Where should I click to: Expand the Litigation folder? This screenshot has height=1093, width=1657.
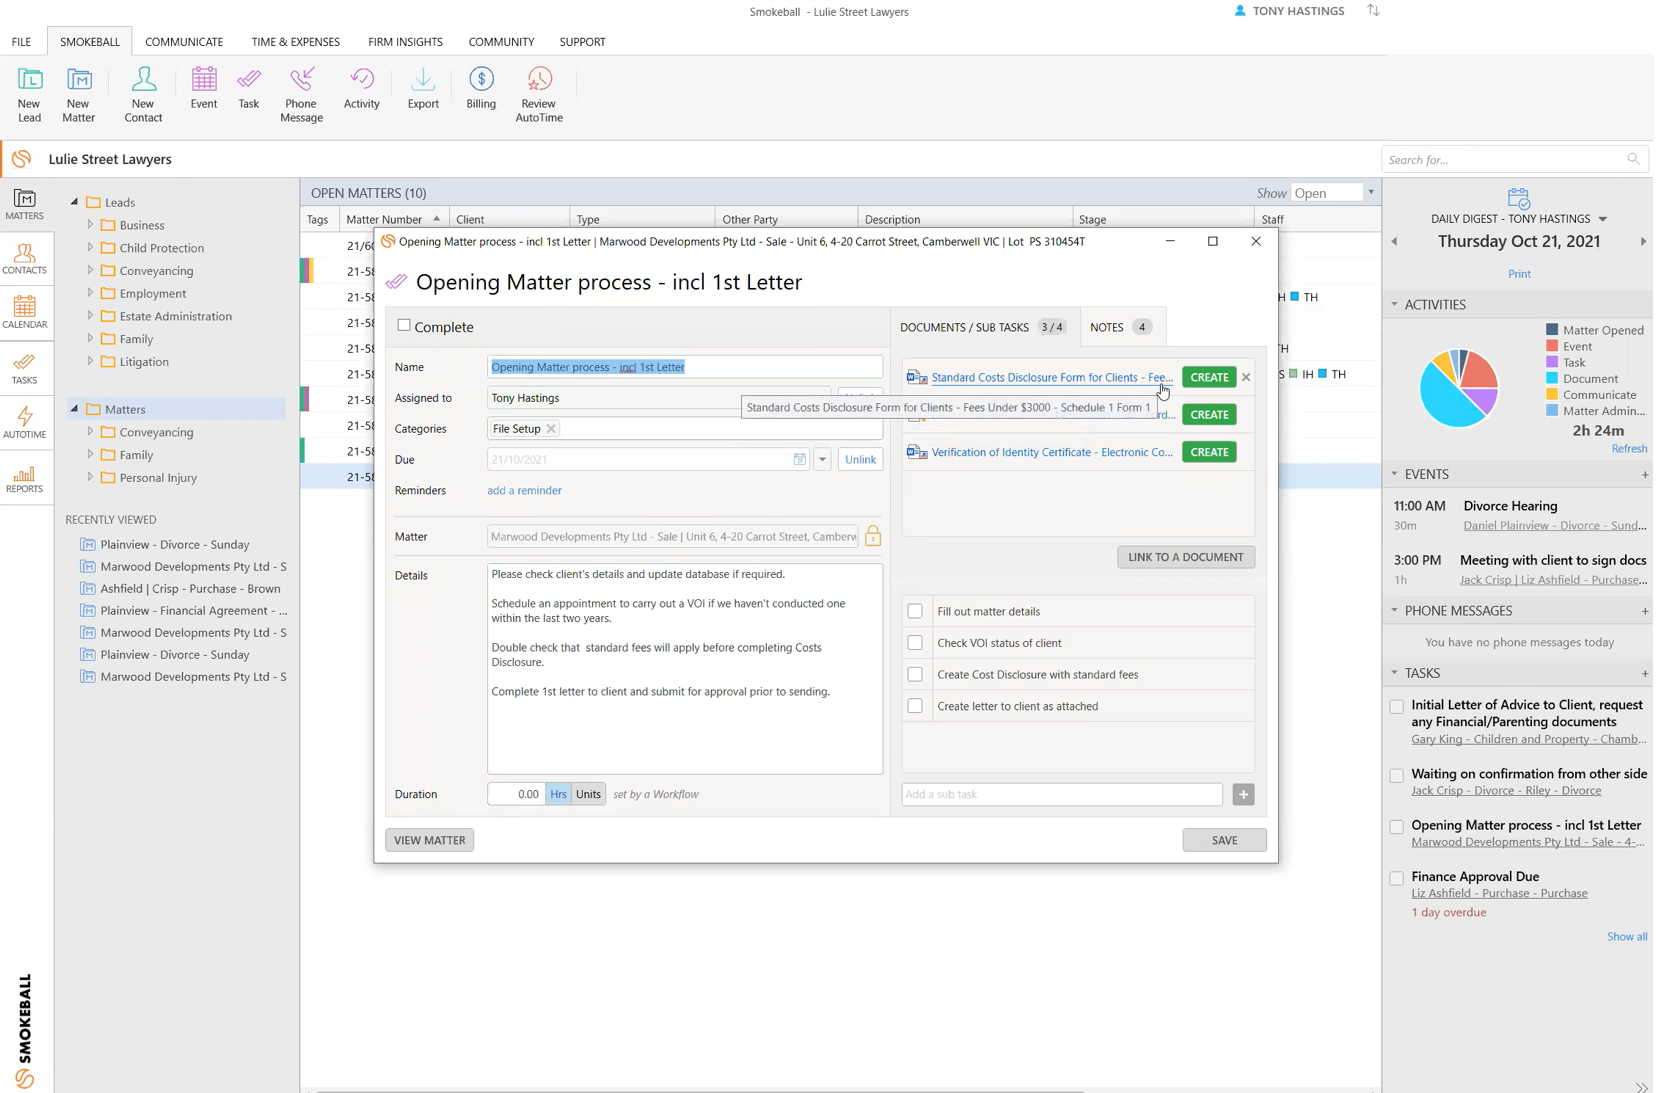pyautogui.click(x=90, y=361)
